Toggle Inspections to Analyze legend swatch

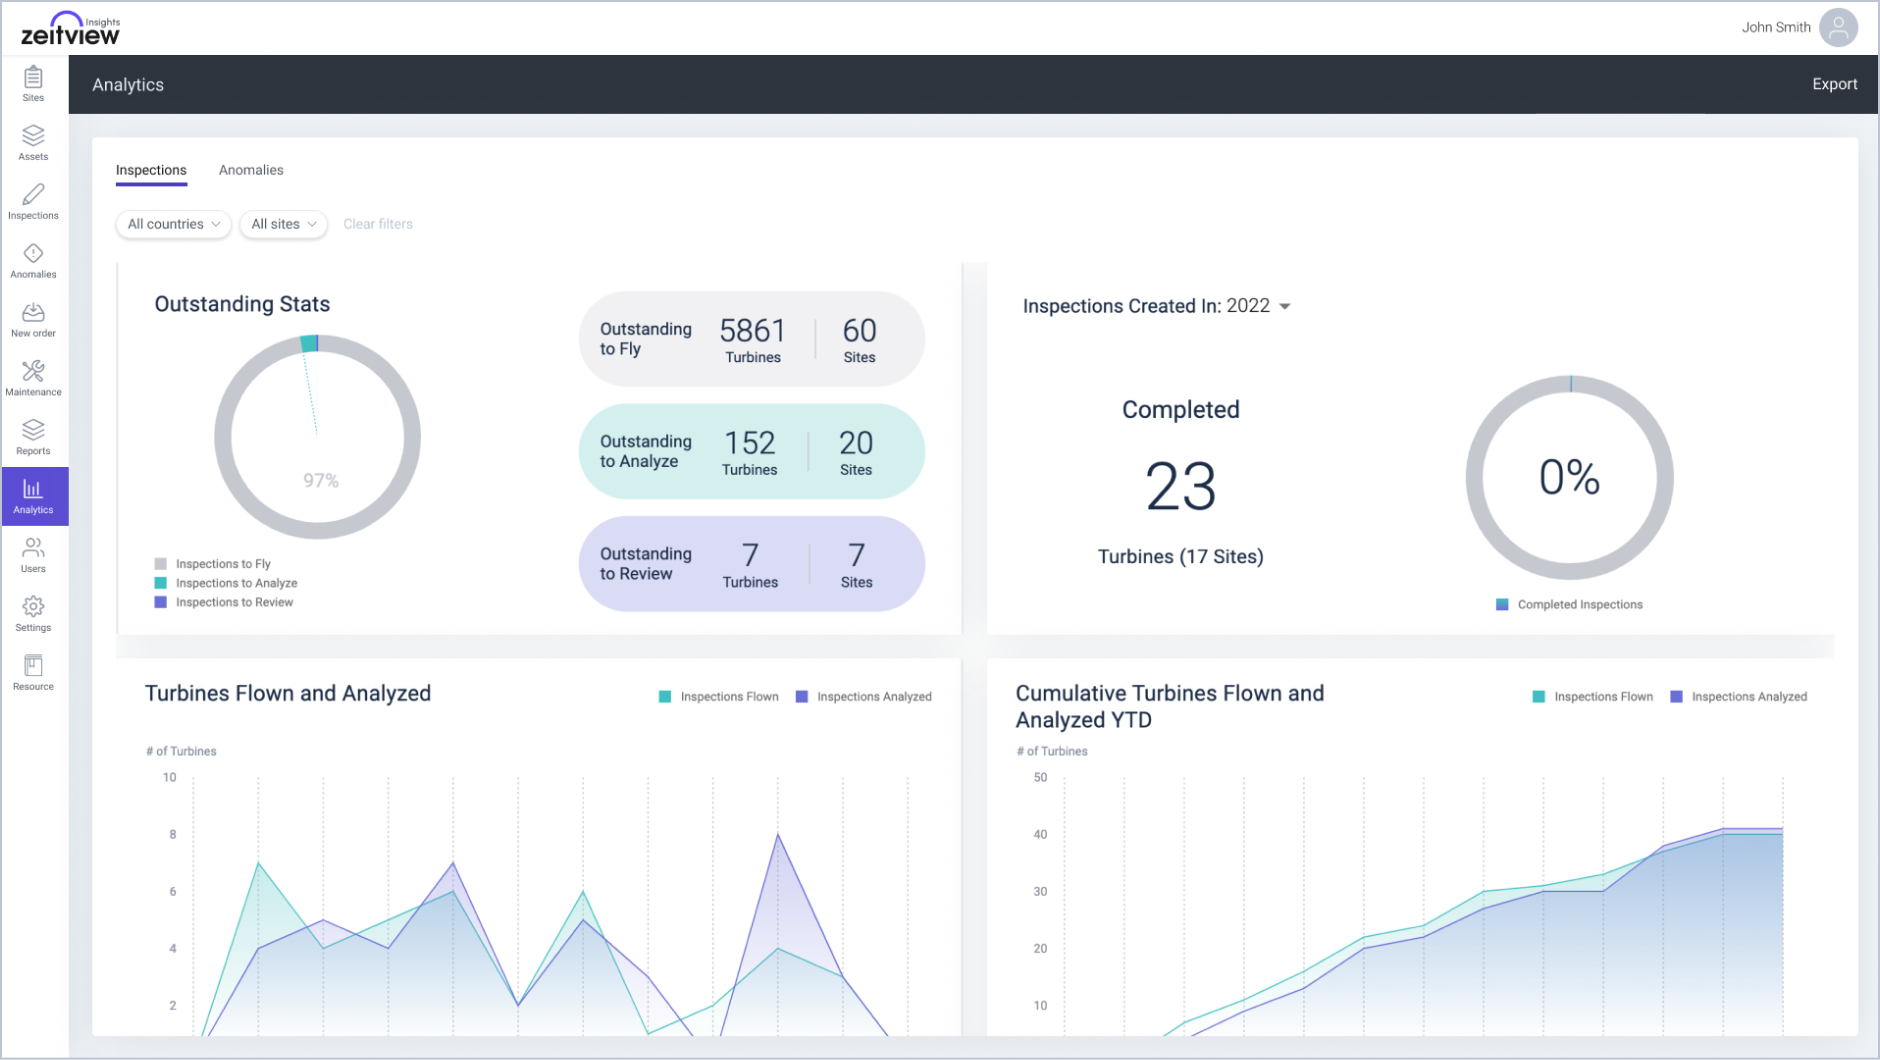[160, 583]
